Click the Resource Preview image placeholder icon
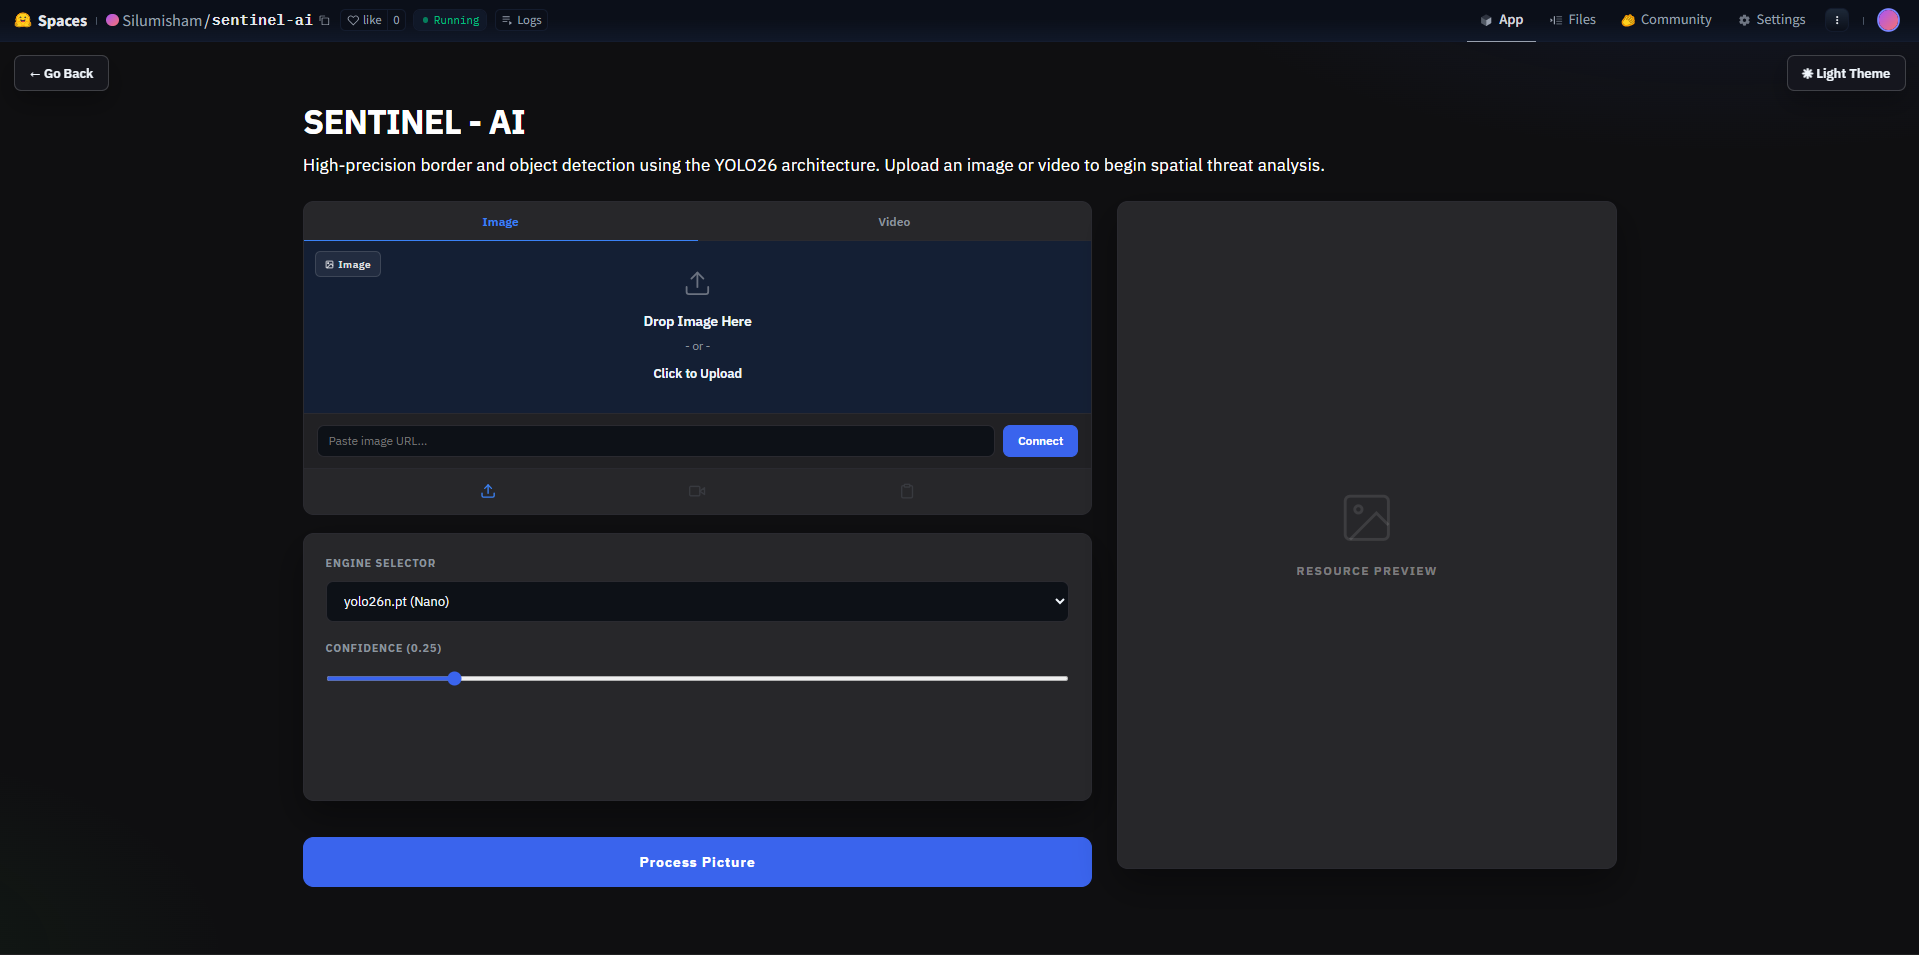Screen dimensions: 1919x955 pyautogui.click(x=1367, y=518)
